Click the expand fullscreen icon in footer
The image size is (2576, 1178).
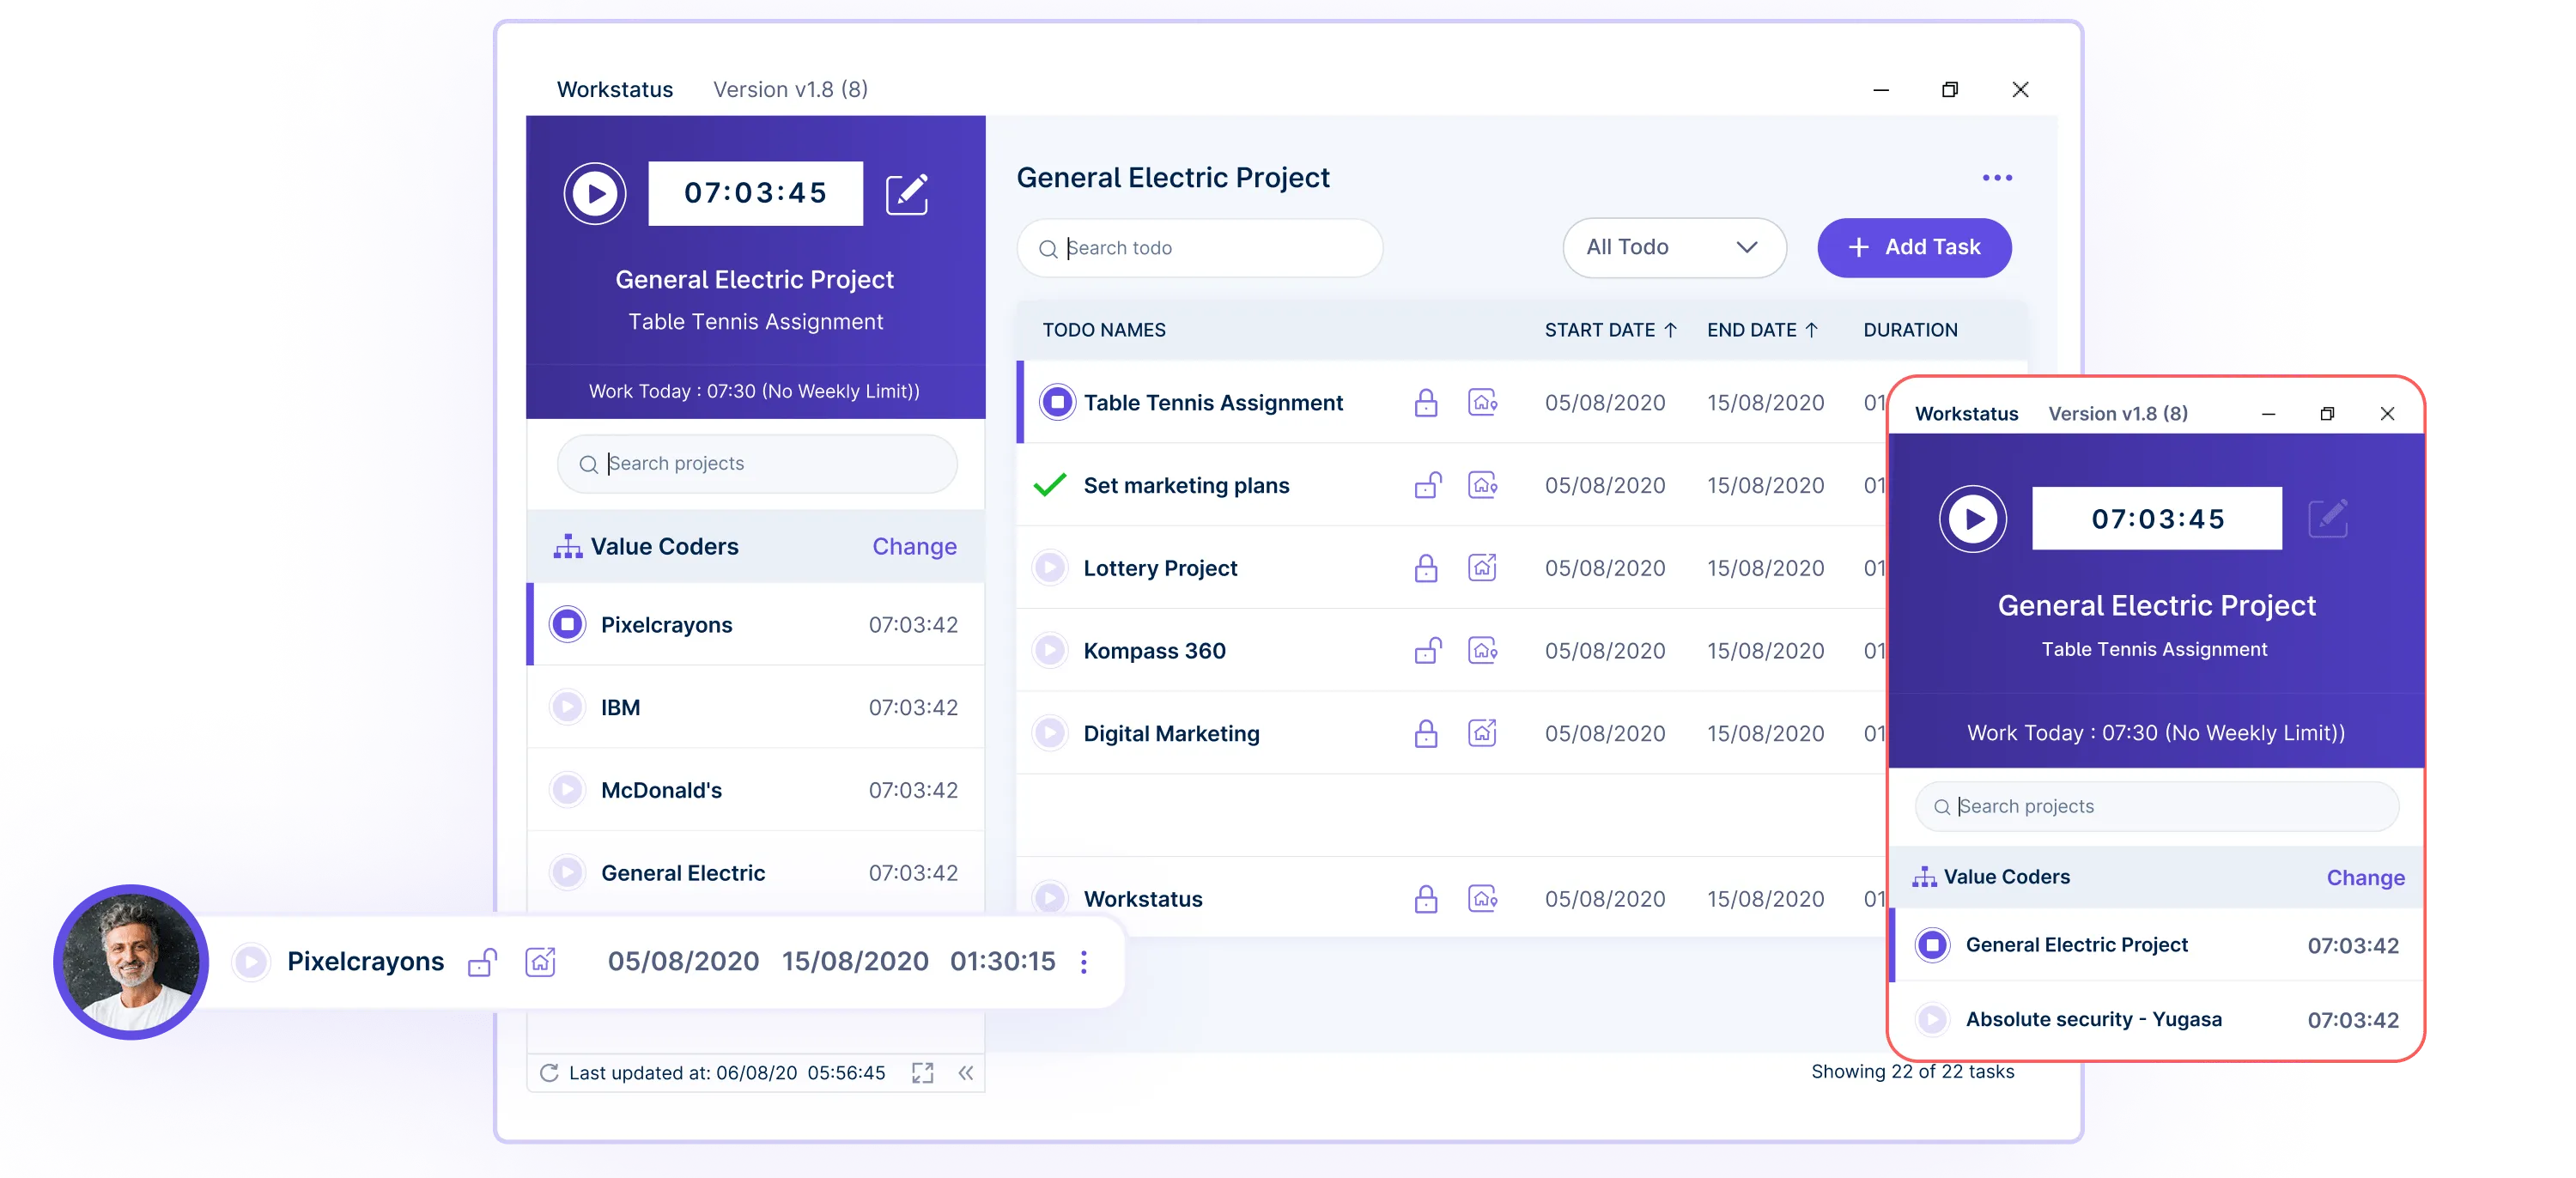[x=923, y=1073]
